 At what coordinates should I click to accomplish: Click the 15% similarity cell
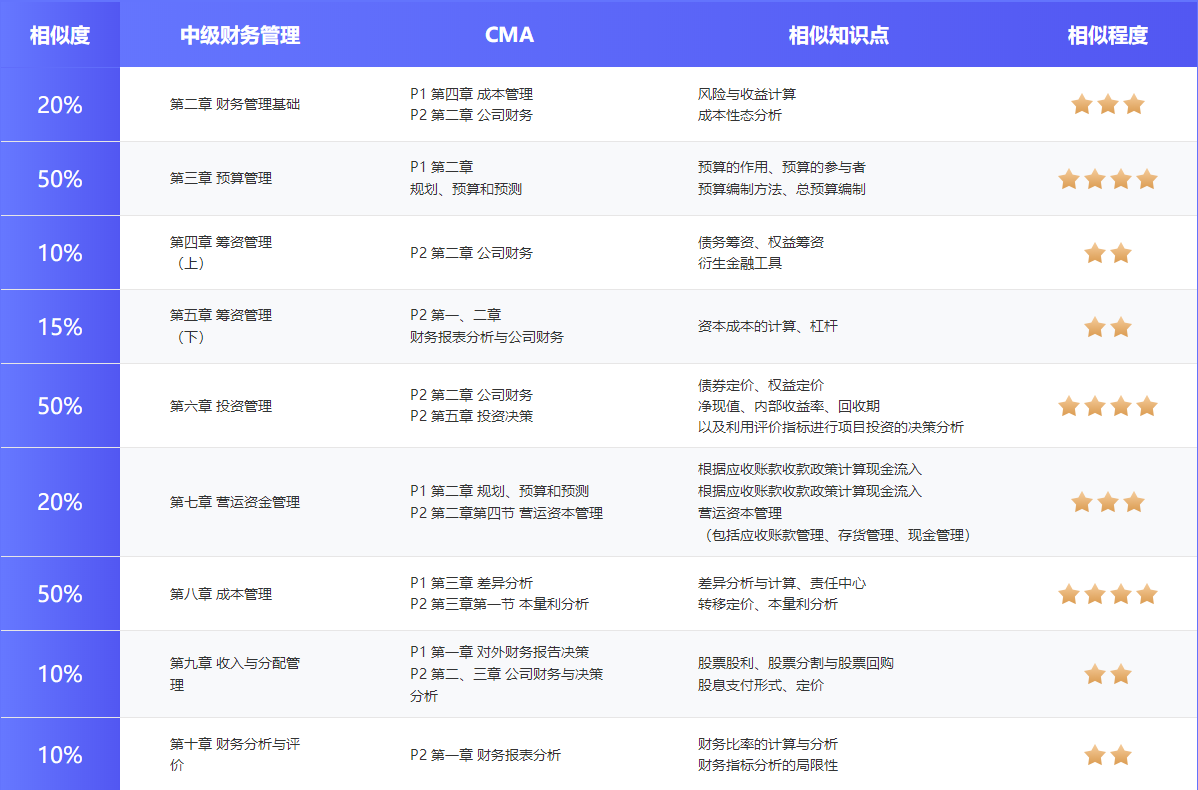pos(60,327)
